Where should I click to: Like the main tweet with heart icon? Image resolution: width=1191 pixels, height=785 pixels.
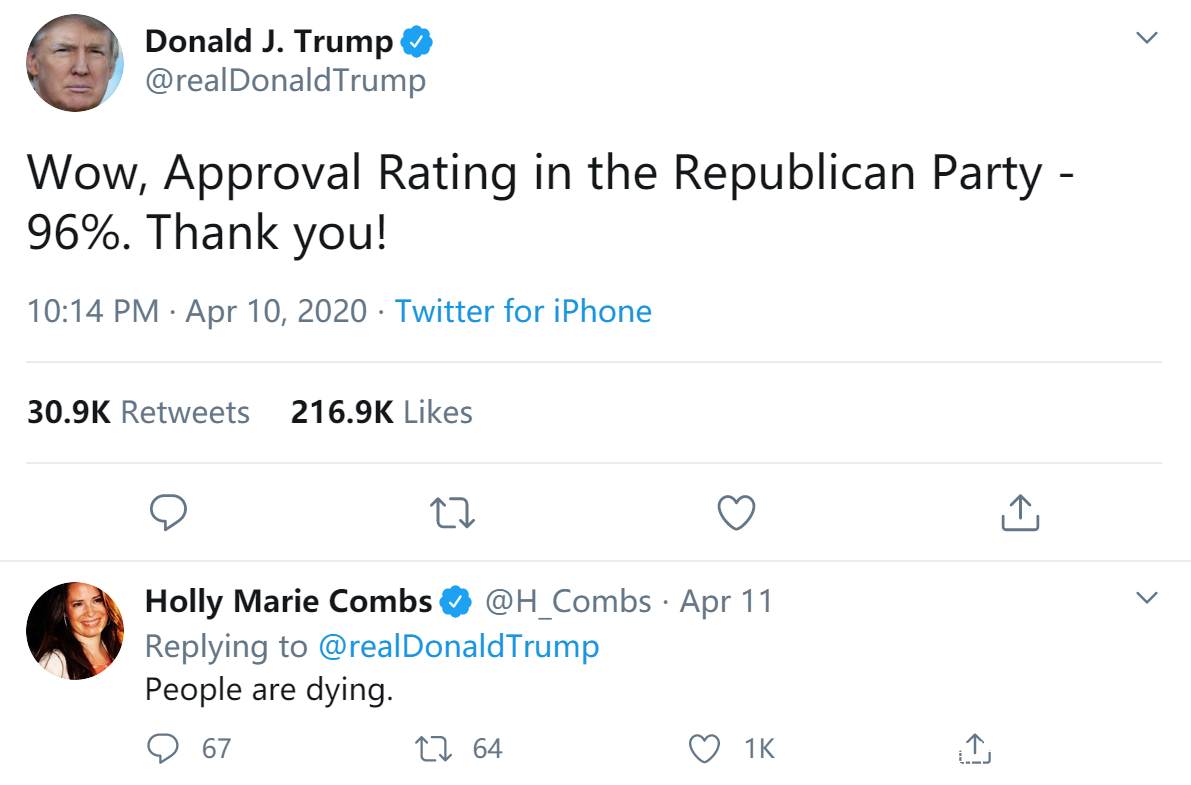coord(737,513)
